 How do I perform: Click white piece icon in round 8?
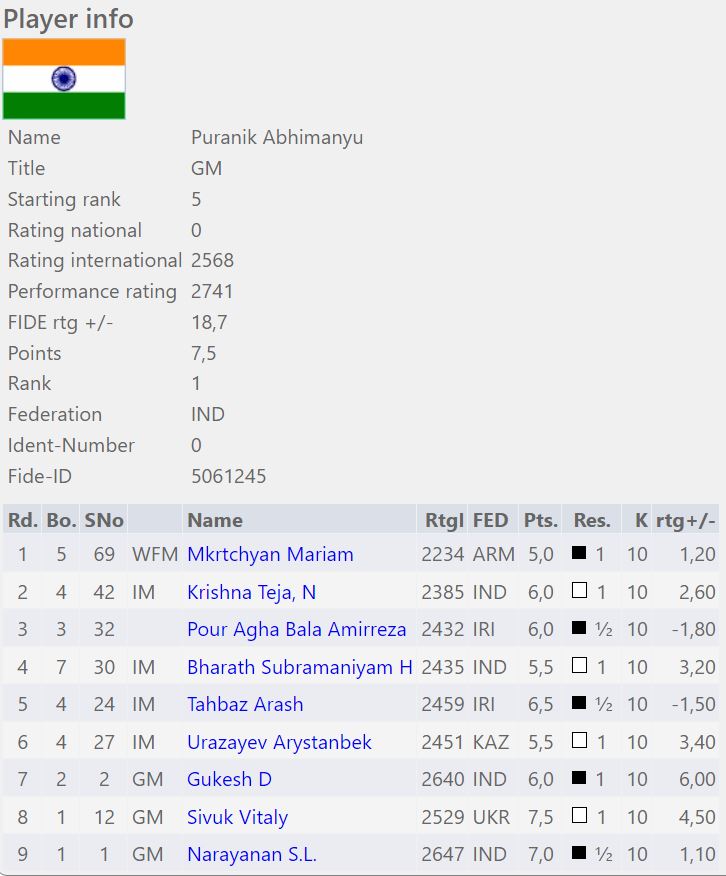[579, 816]
